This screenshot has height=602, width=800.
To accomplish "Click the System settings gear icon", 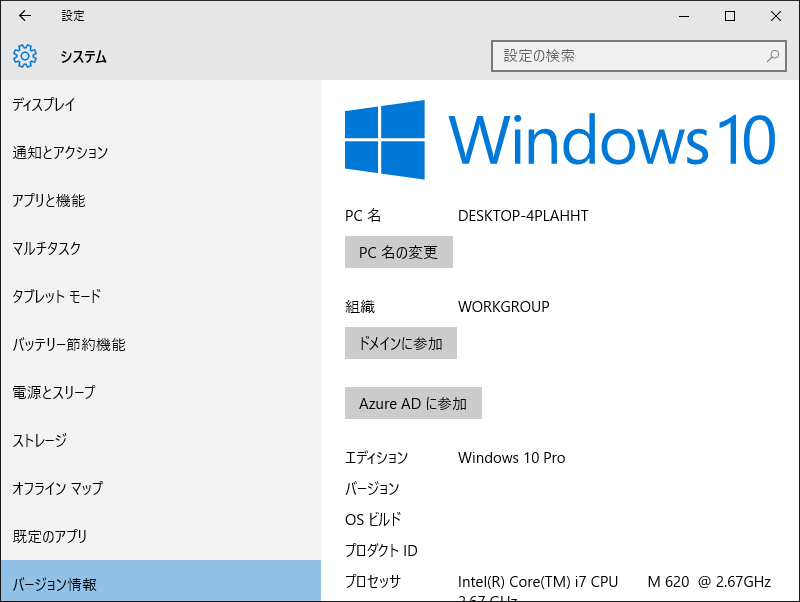I will [x=25, y=56].
